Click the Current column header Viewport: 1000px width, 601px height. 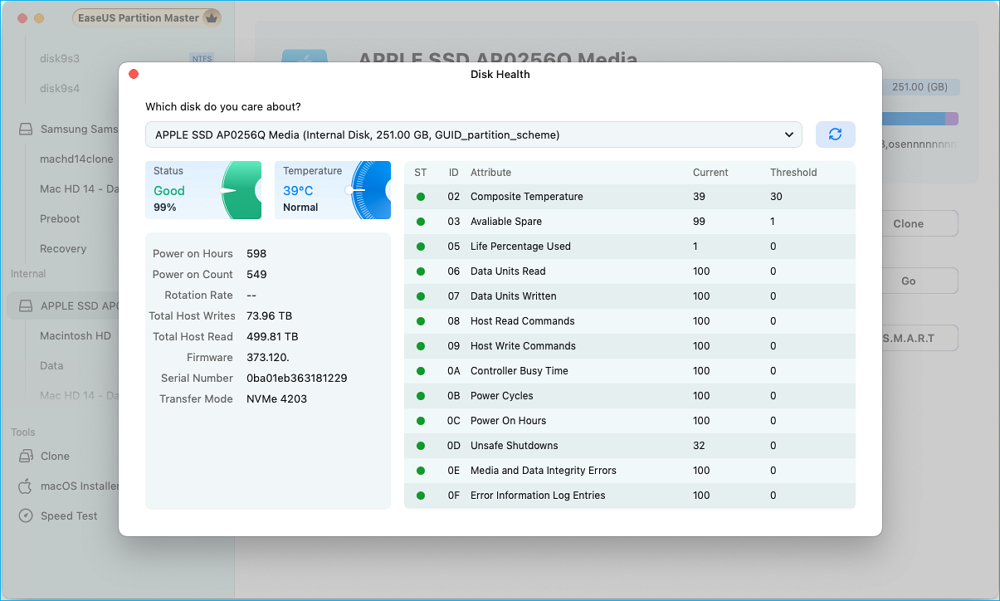tap(710, 172)
